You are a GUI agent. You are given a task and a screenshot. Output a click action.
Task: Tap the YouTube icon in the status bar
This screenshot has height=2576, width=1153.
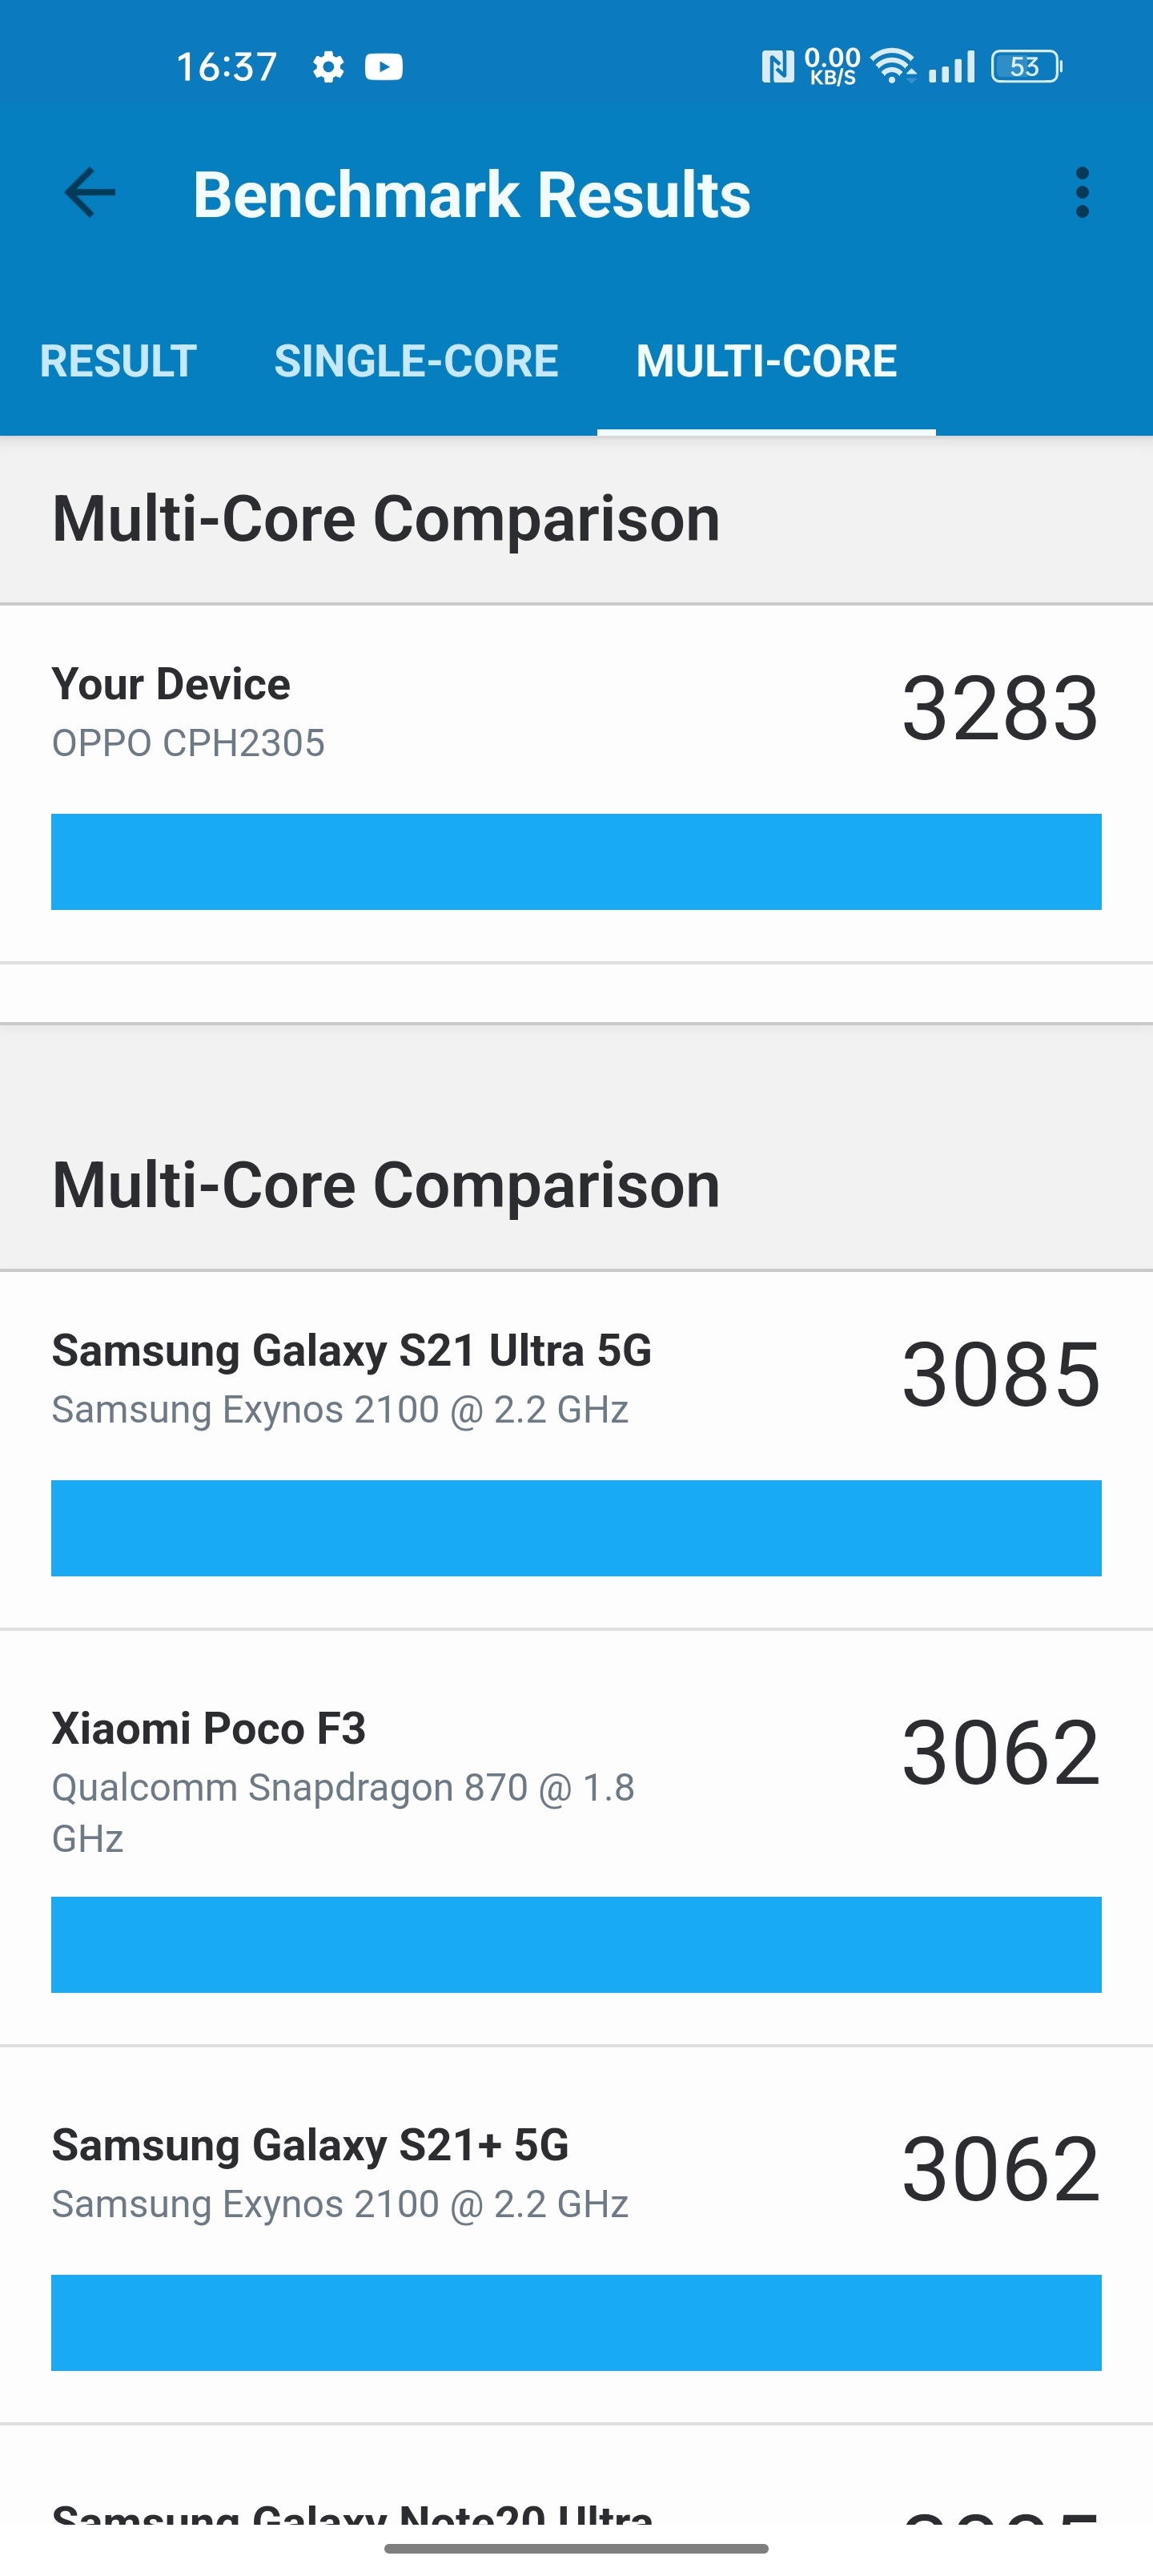pyautogui.click(x=385, y=66)
